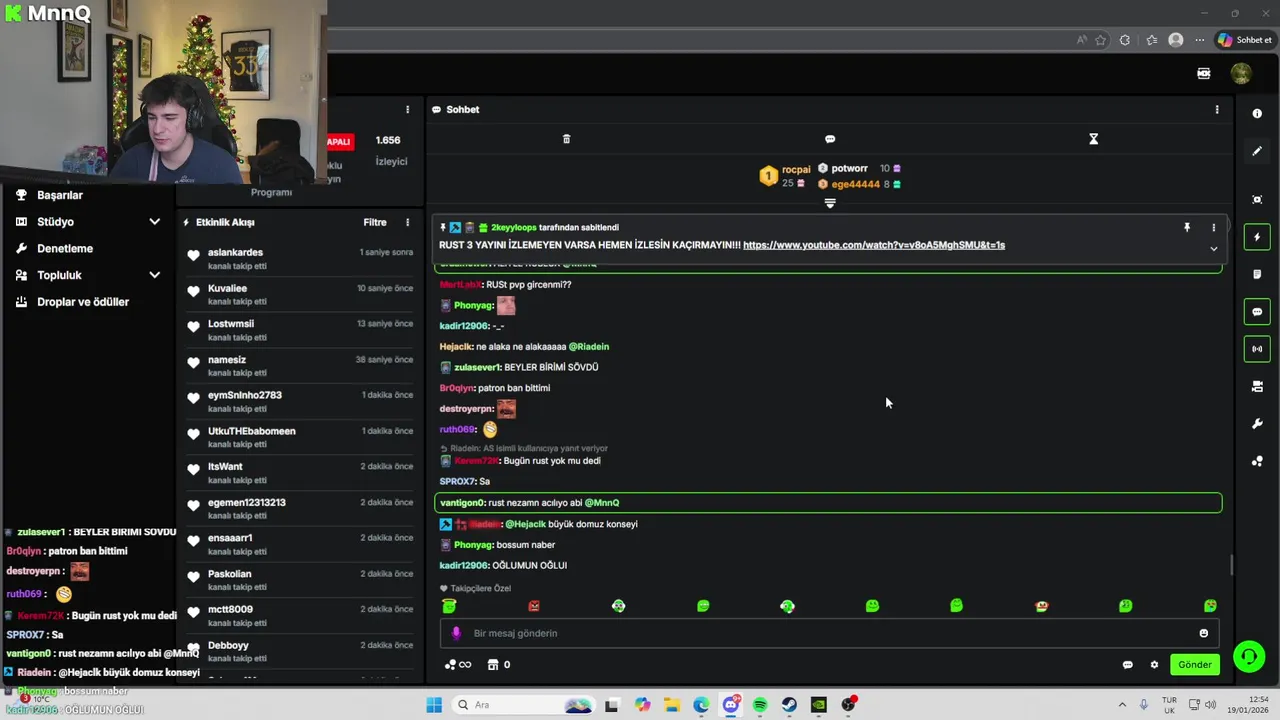1280x720 pixels.
Task: Open the shop storefront icon below chat
Action: 493,665
